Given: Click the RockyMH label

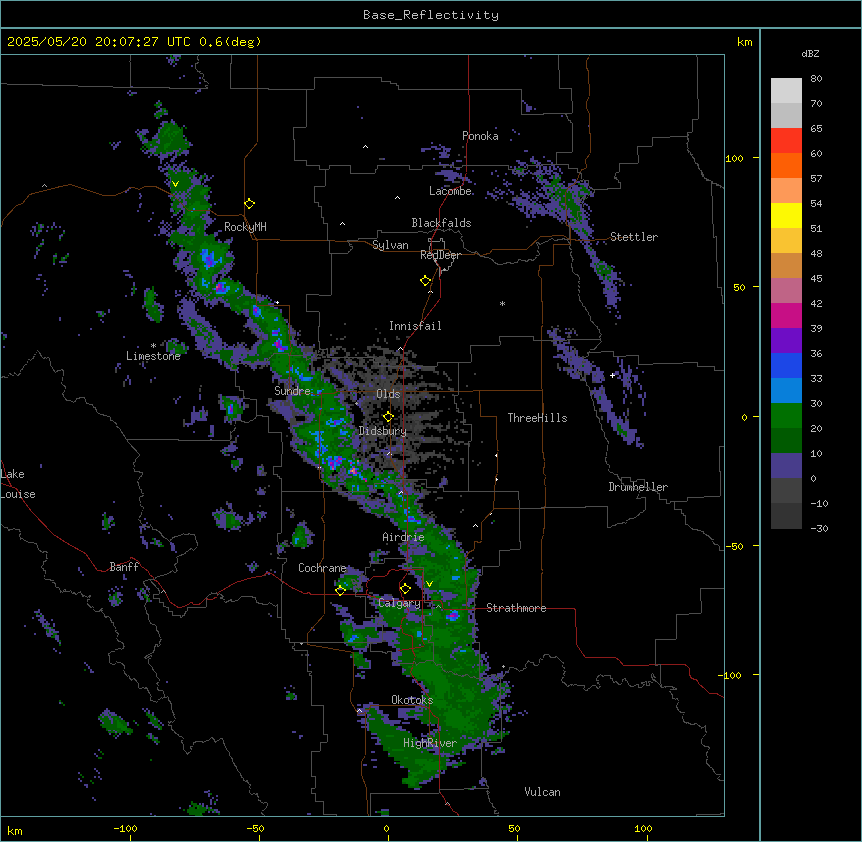Looking at the screenshot, I should (x=245, y=227).
